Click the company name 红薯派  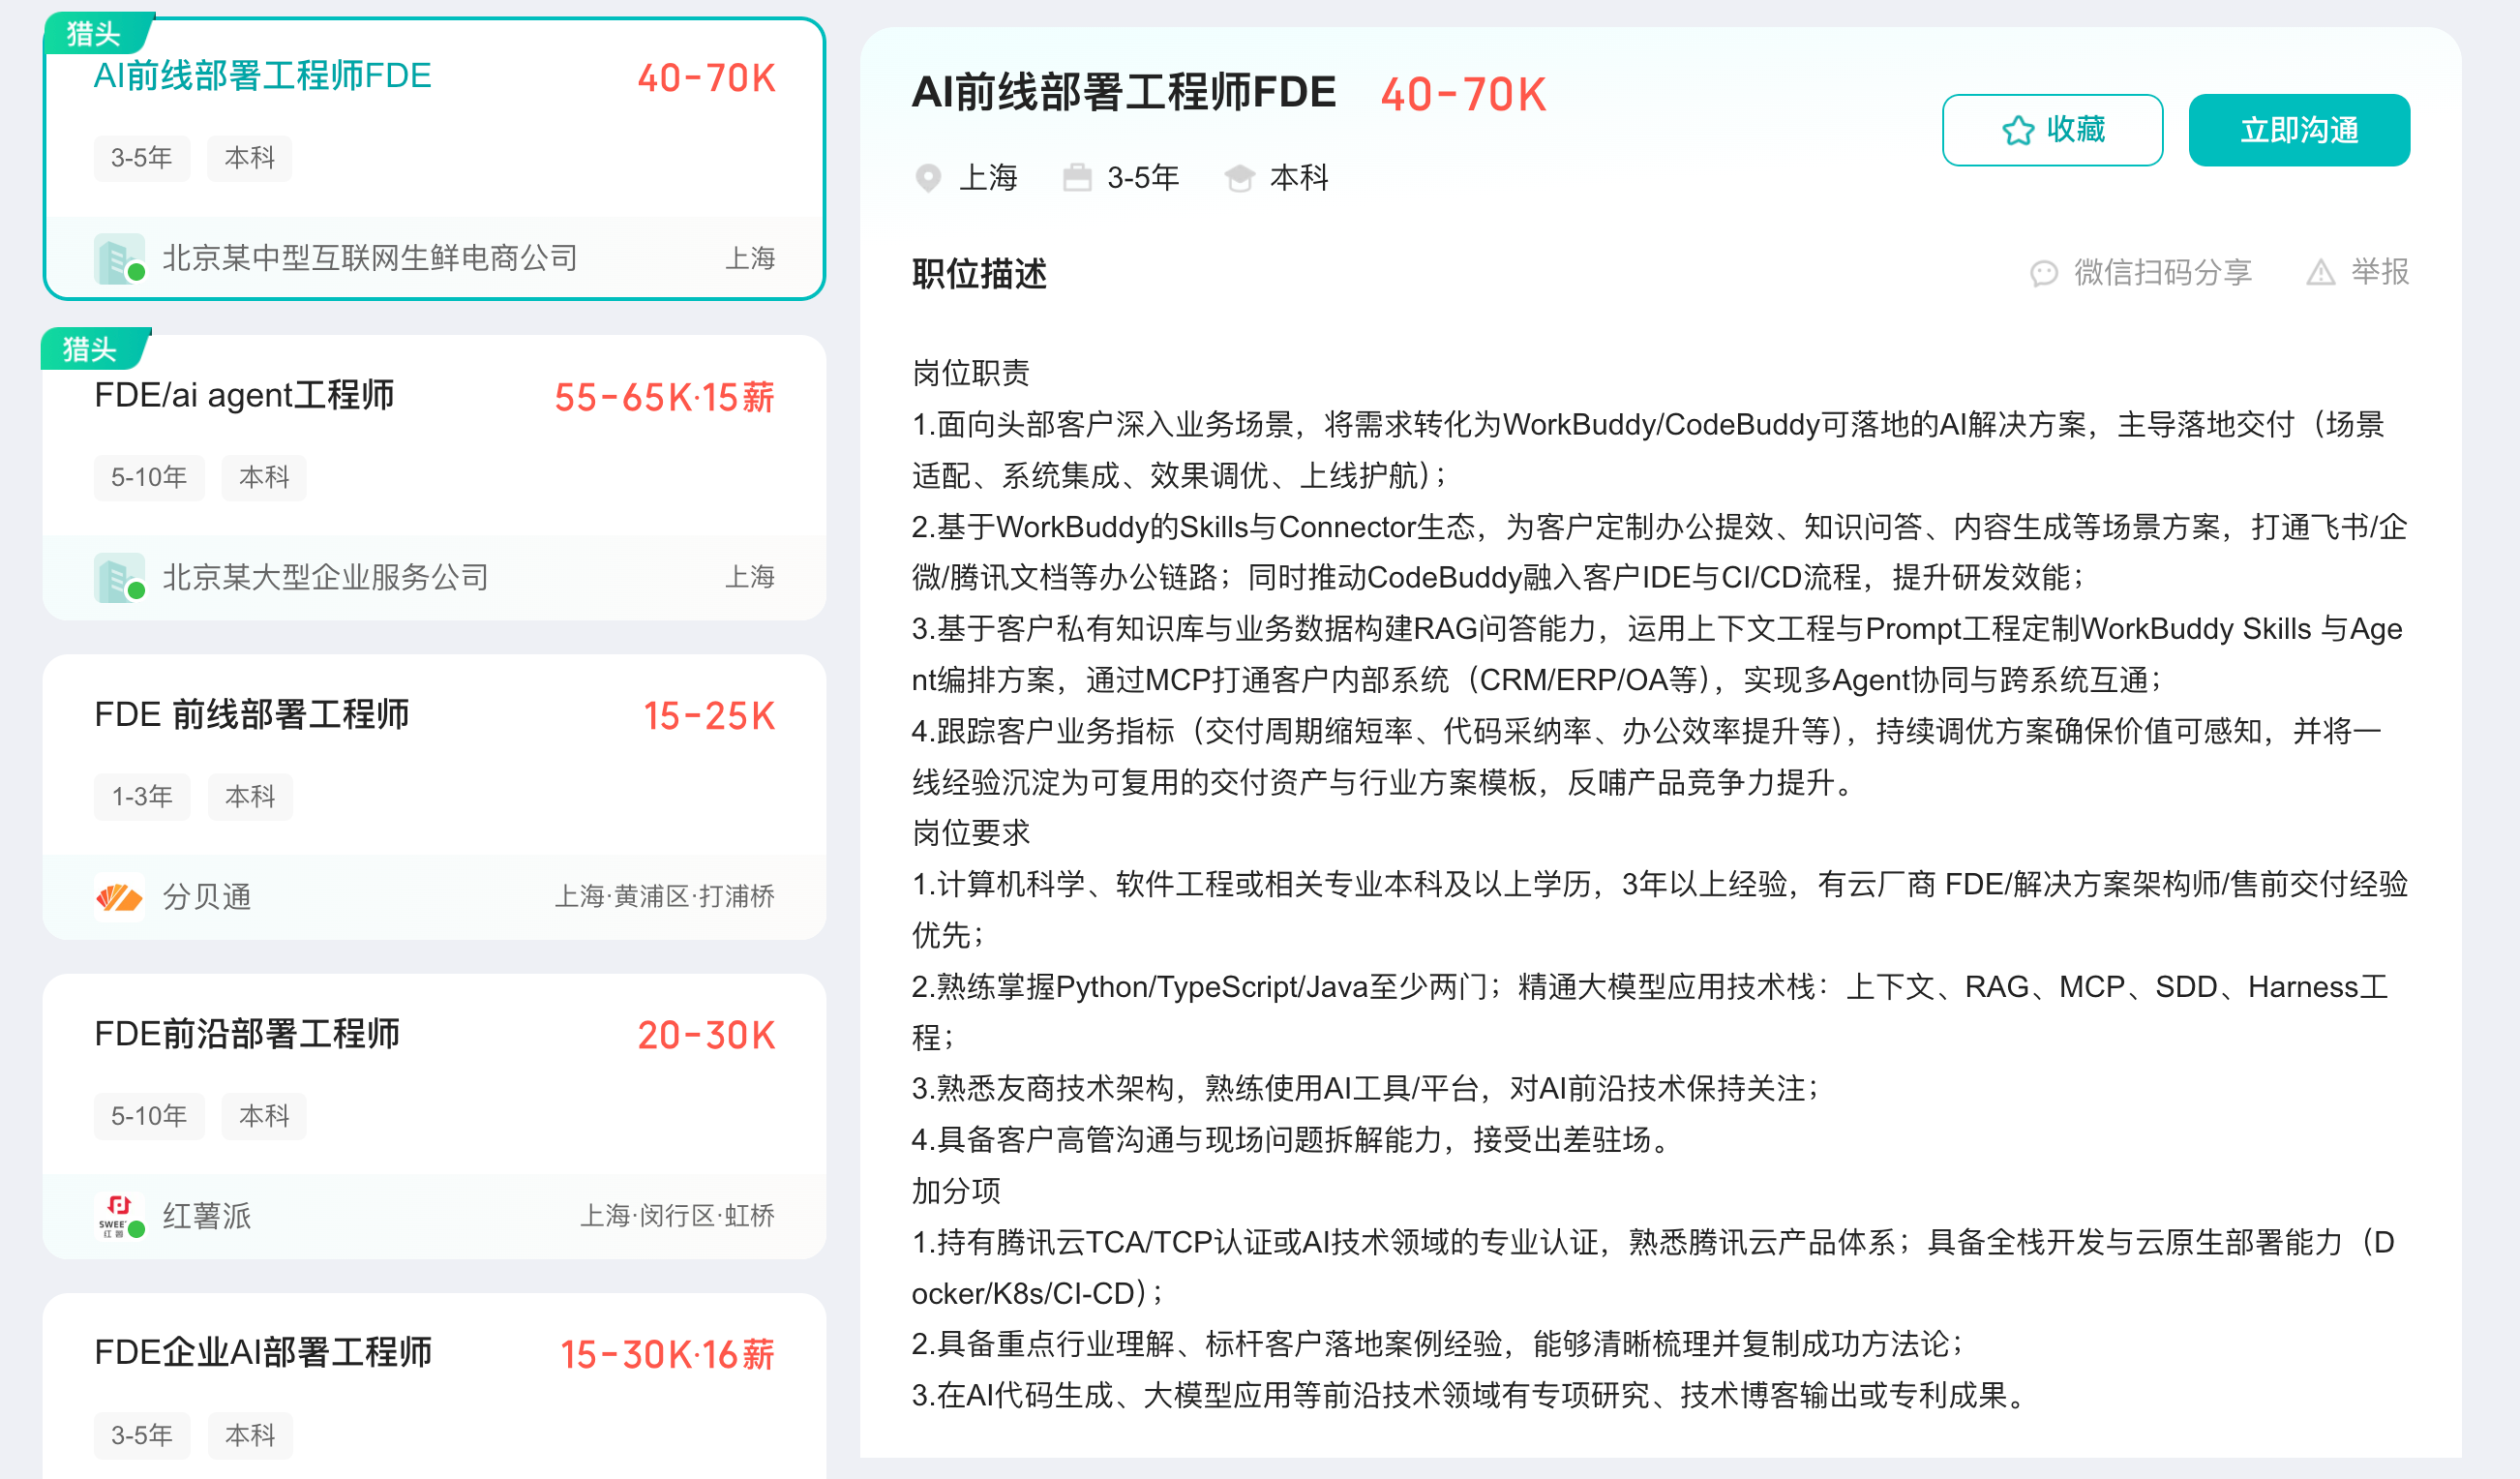coord(206,1216)
